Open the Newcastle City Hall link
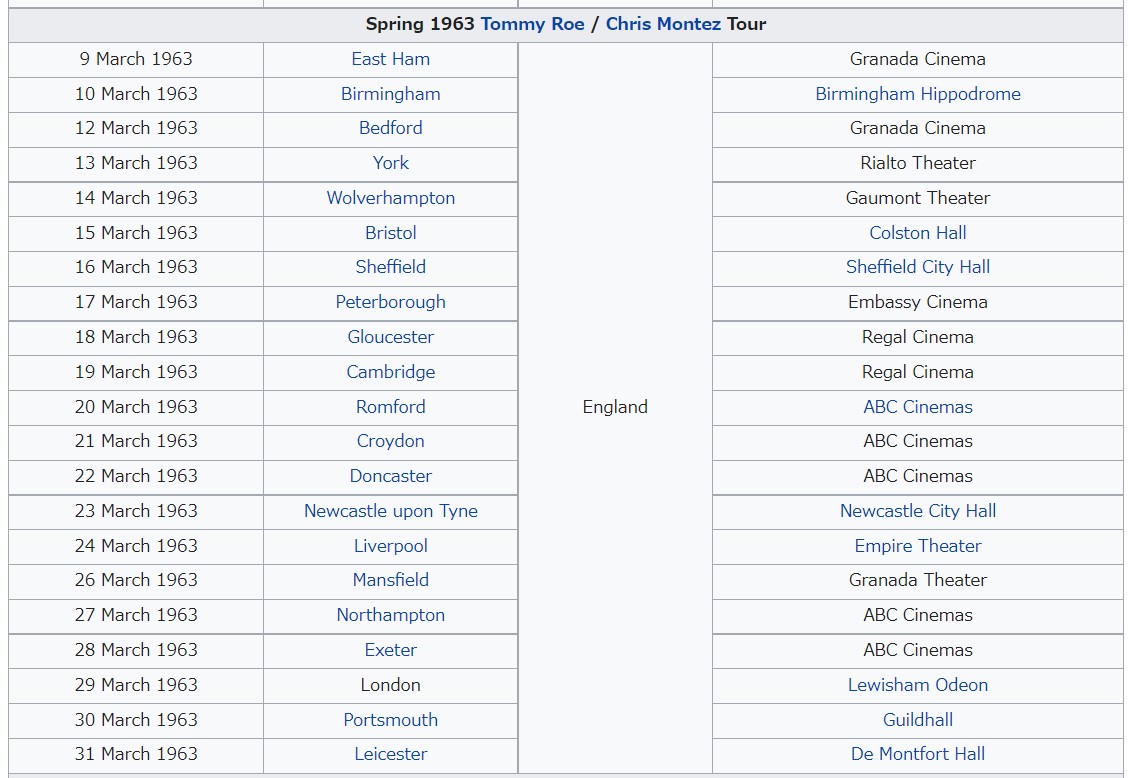 [x=918, y=511]
